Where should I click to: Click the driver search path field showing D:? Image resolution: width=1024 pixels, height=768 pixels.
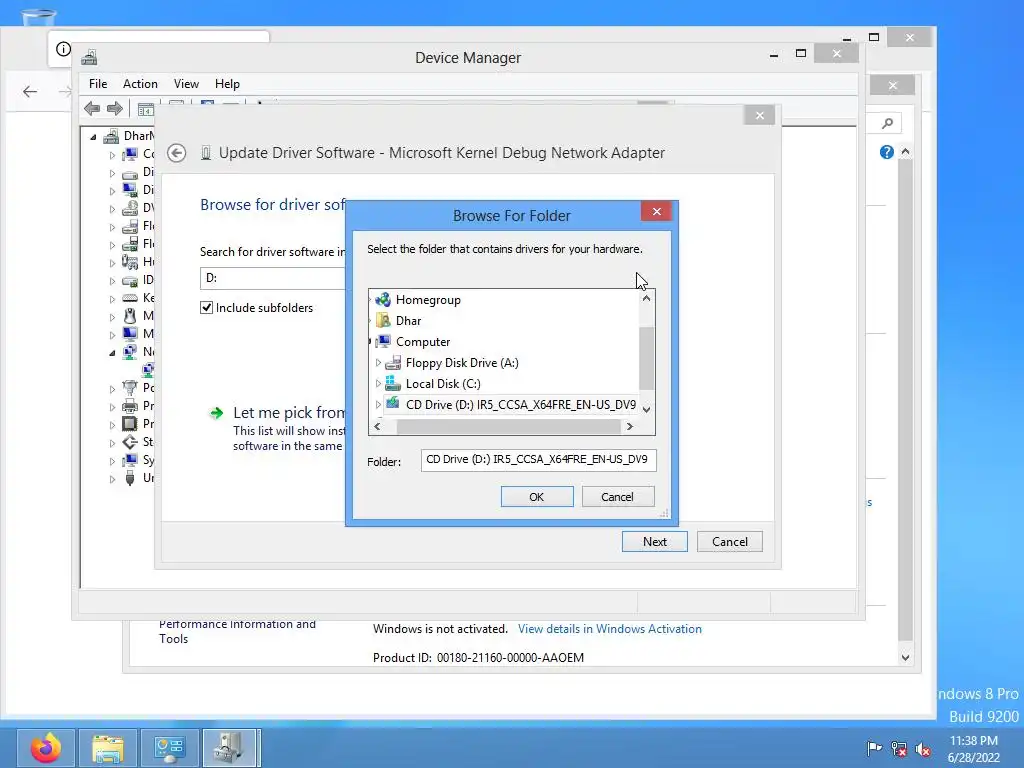(x=272, y=278)
